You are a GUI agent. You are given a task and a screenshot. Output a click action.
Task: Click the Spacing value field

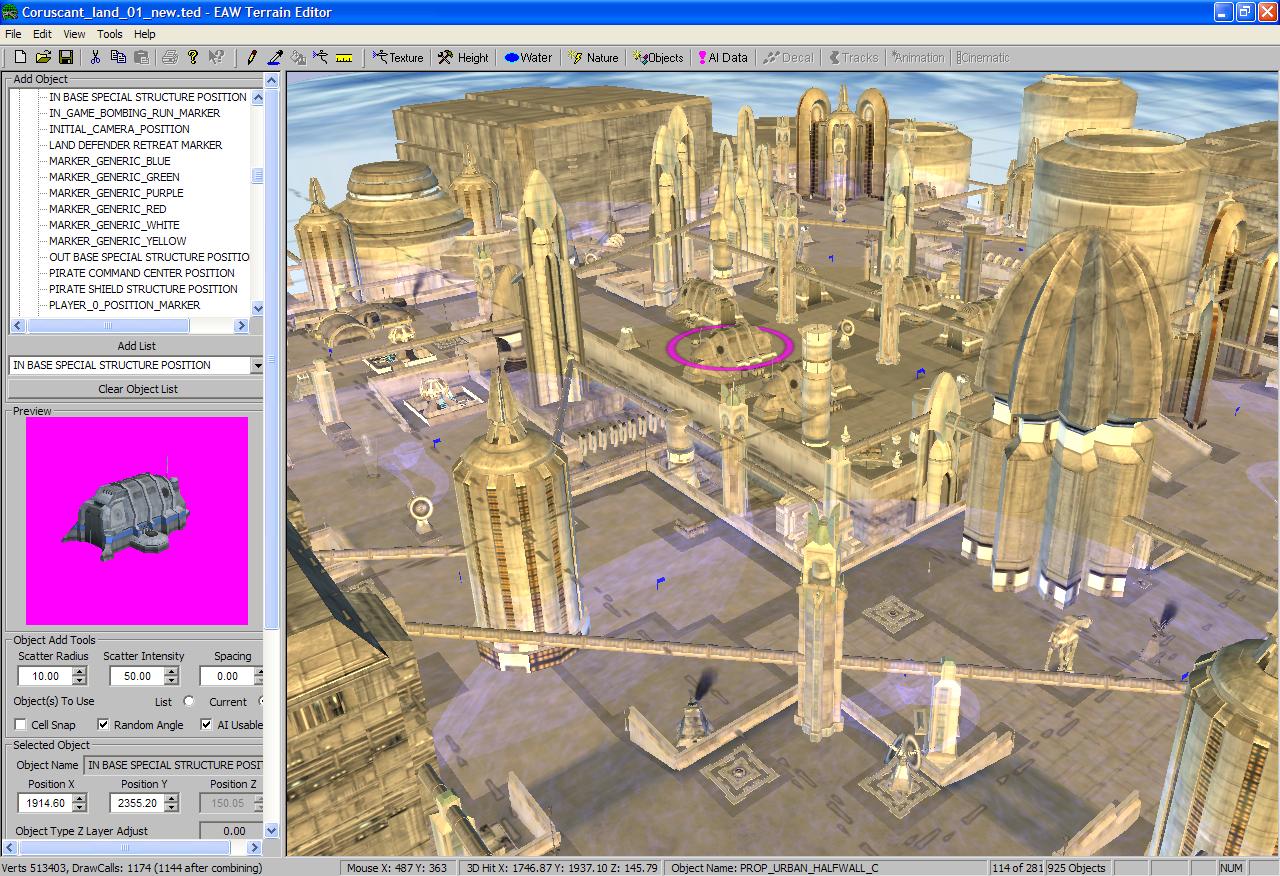pyautogui.click(x=228, y=676)
